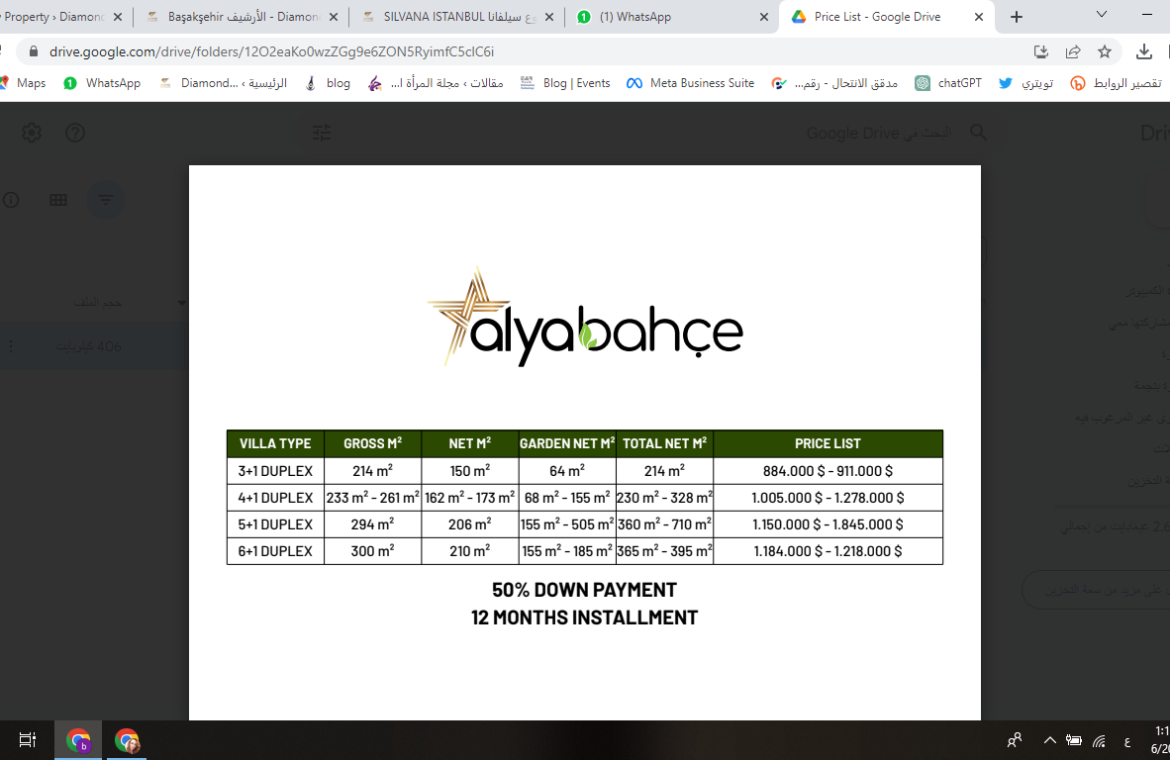
Task: Open the تويتري Twitter bookmark
Action: pos(1026,83)
